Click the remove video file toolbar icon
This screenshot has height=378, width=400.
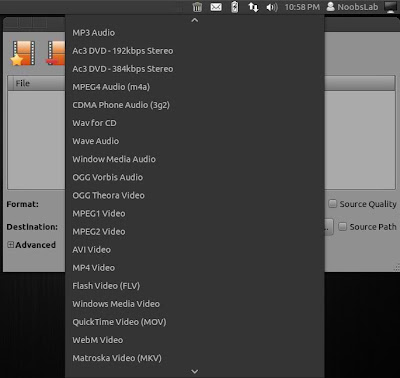55,53
